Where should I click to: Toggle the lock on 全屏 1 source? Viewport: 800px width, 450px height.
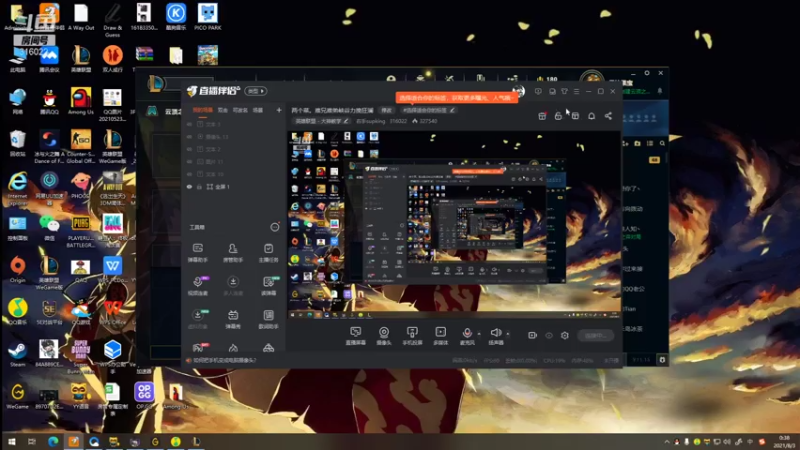coord(199,187)
